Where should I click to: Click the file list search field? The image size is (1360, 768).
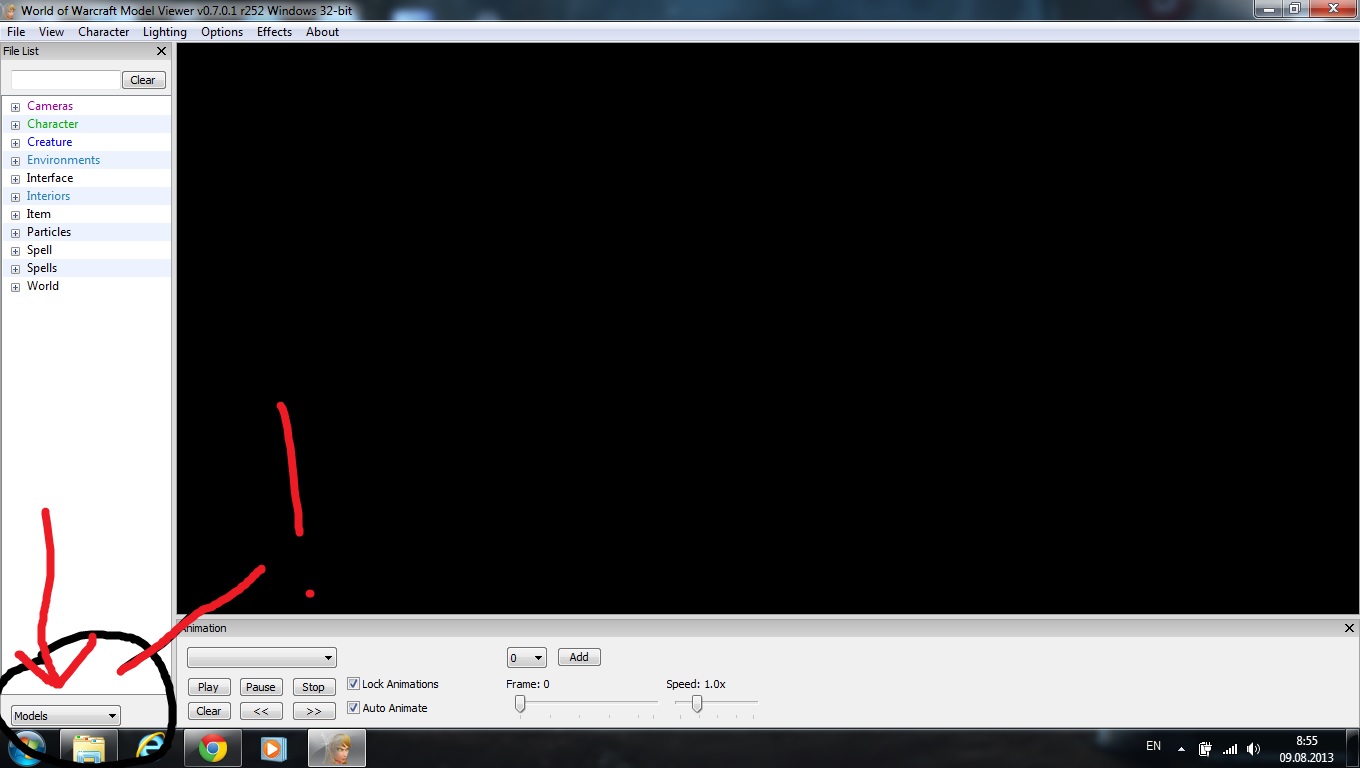65,80
